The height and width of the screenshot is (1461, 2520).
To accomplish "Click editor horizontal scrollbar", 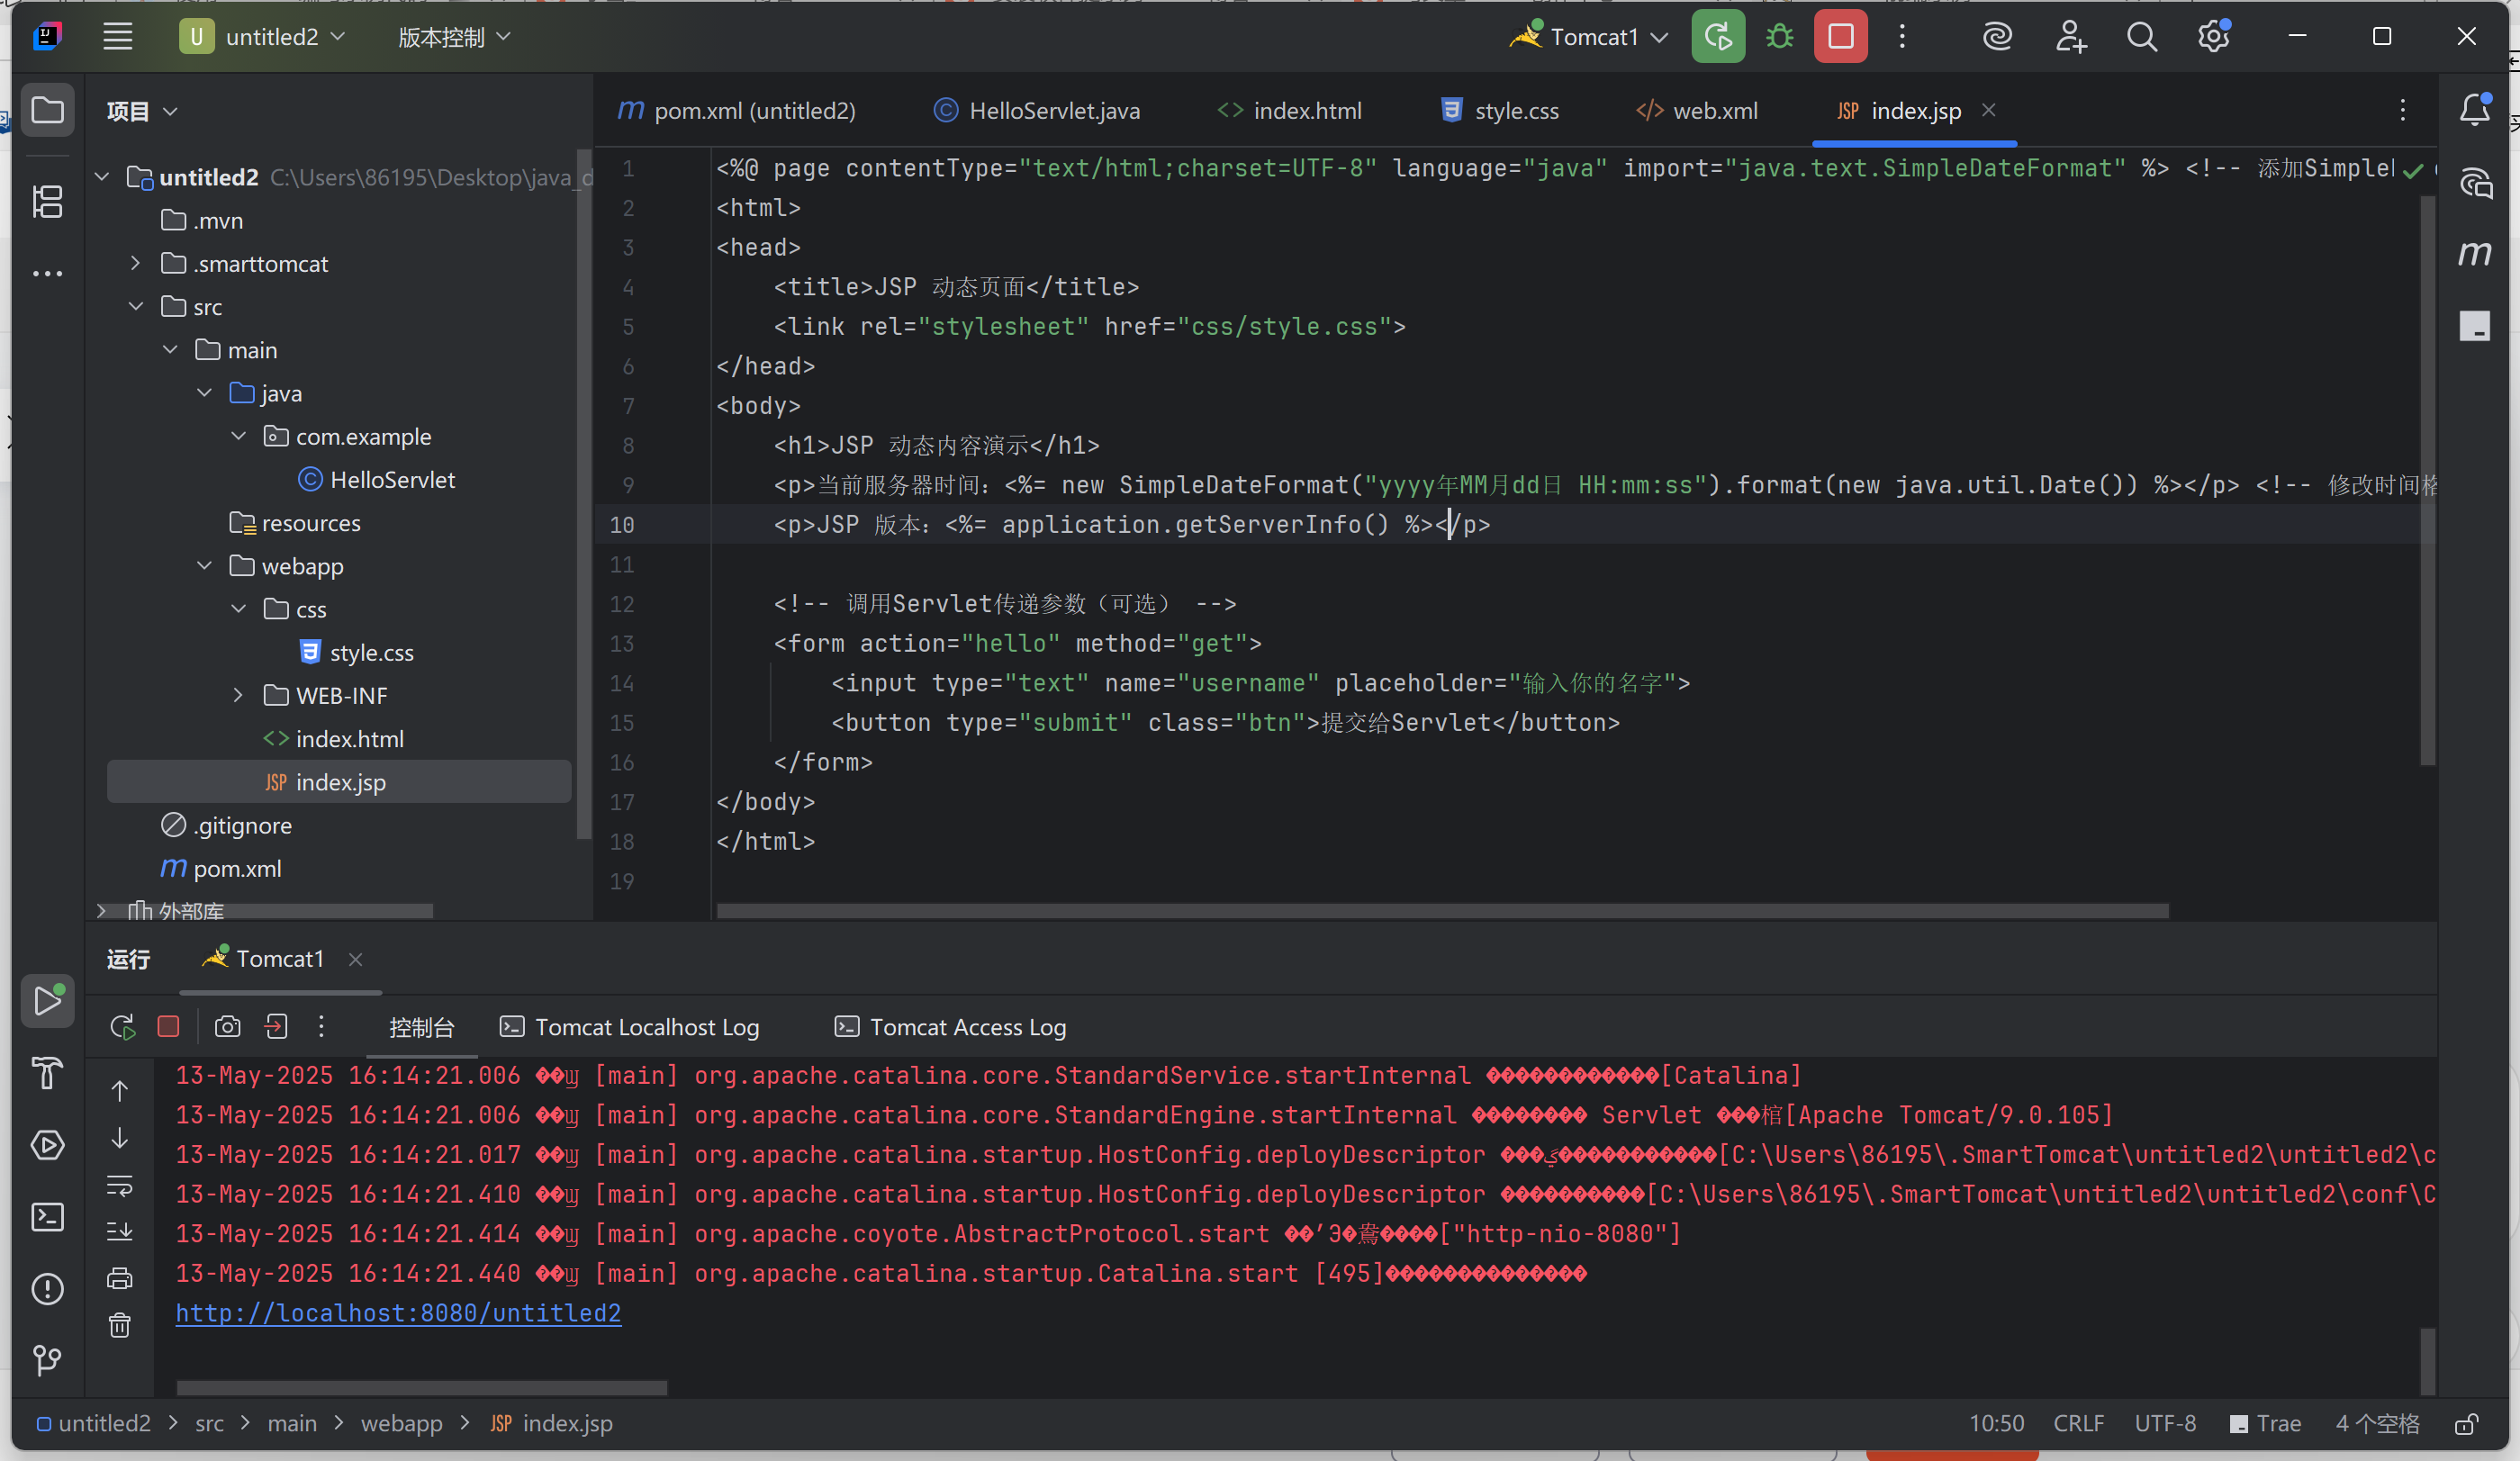I will click(1442, 911).
